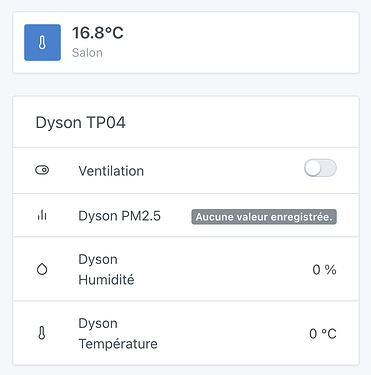Image resolution: width=371 pixels, height=375 pixels.
Task: Toggle the Ventilation switch on
Action: 320,168
